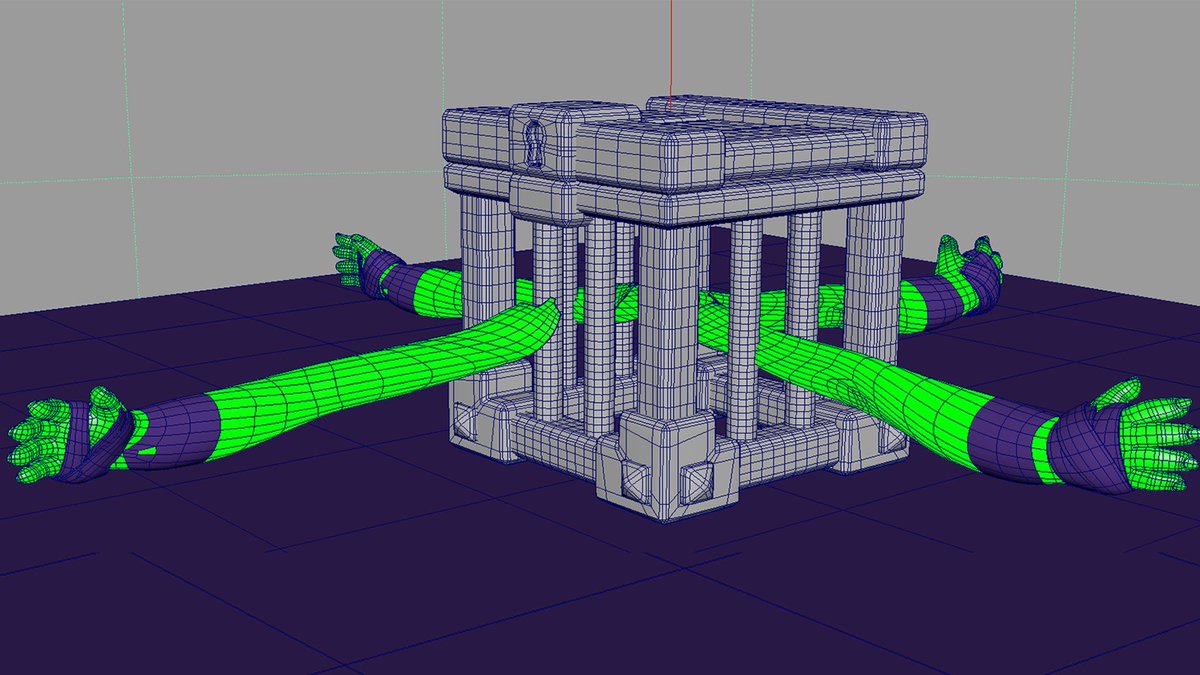Select the front center pillar of the cage
The height and width of the screenshot is (675, 1200).
667,320
